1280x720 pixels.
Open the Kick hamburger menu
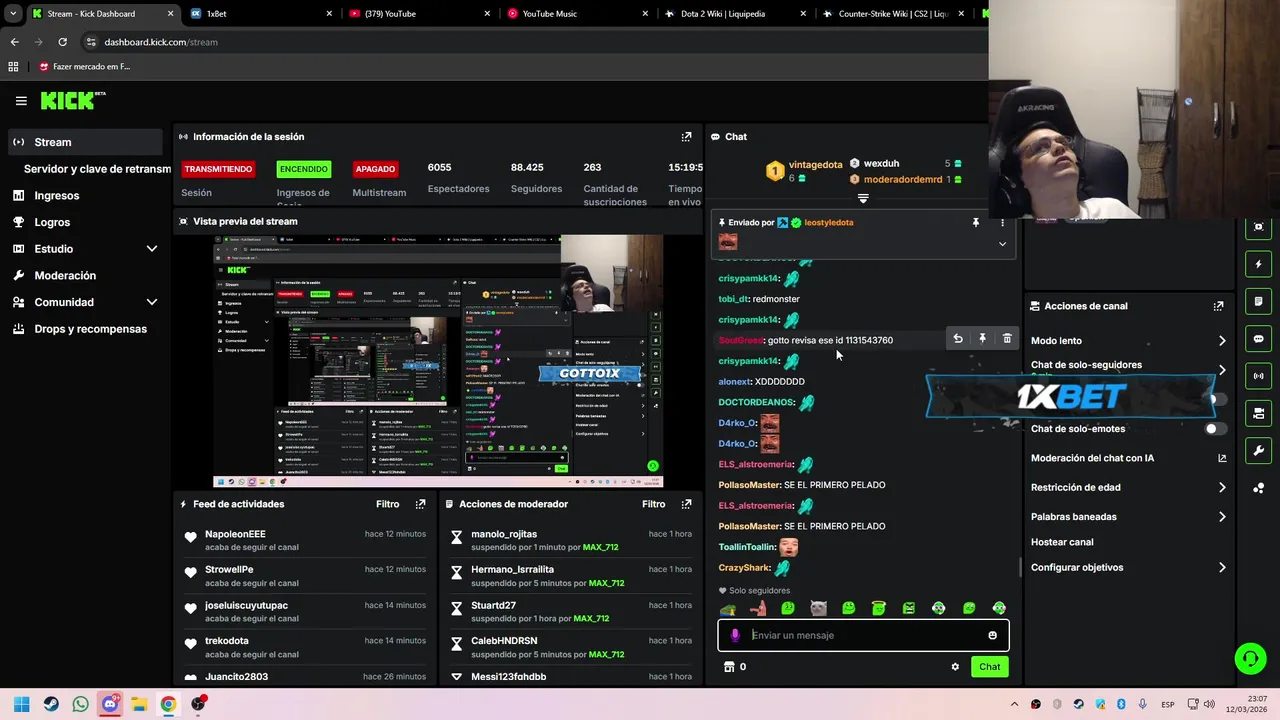click(21, 101)
